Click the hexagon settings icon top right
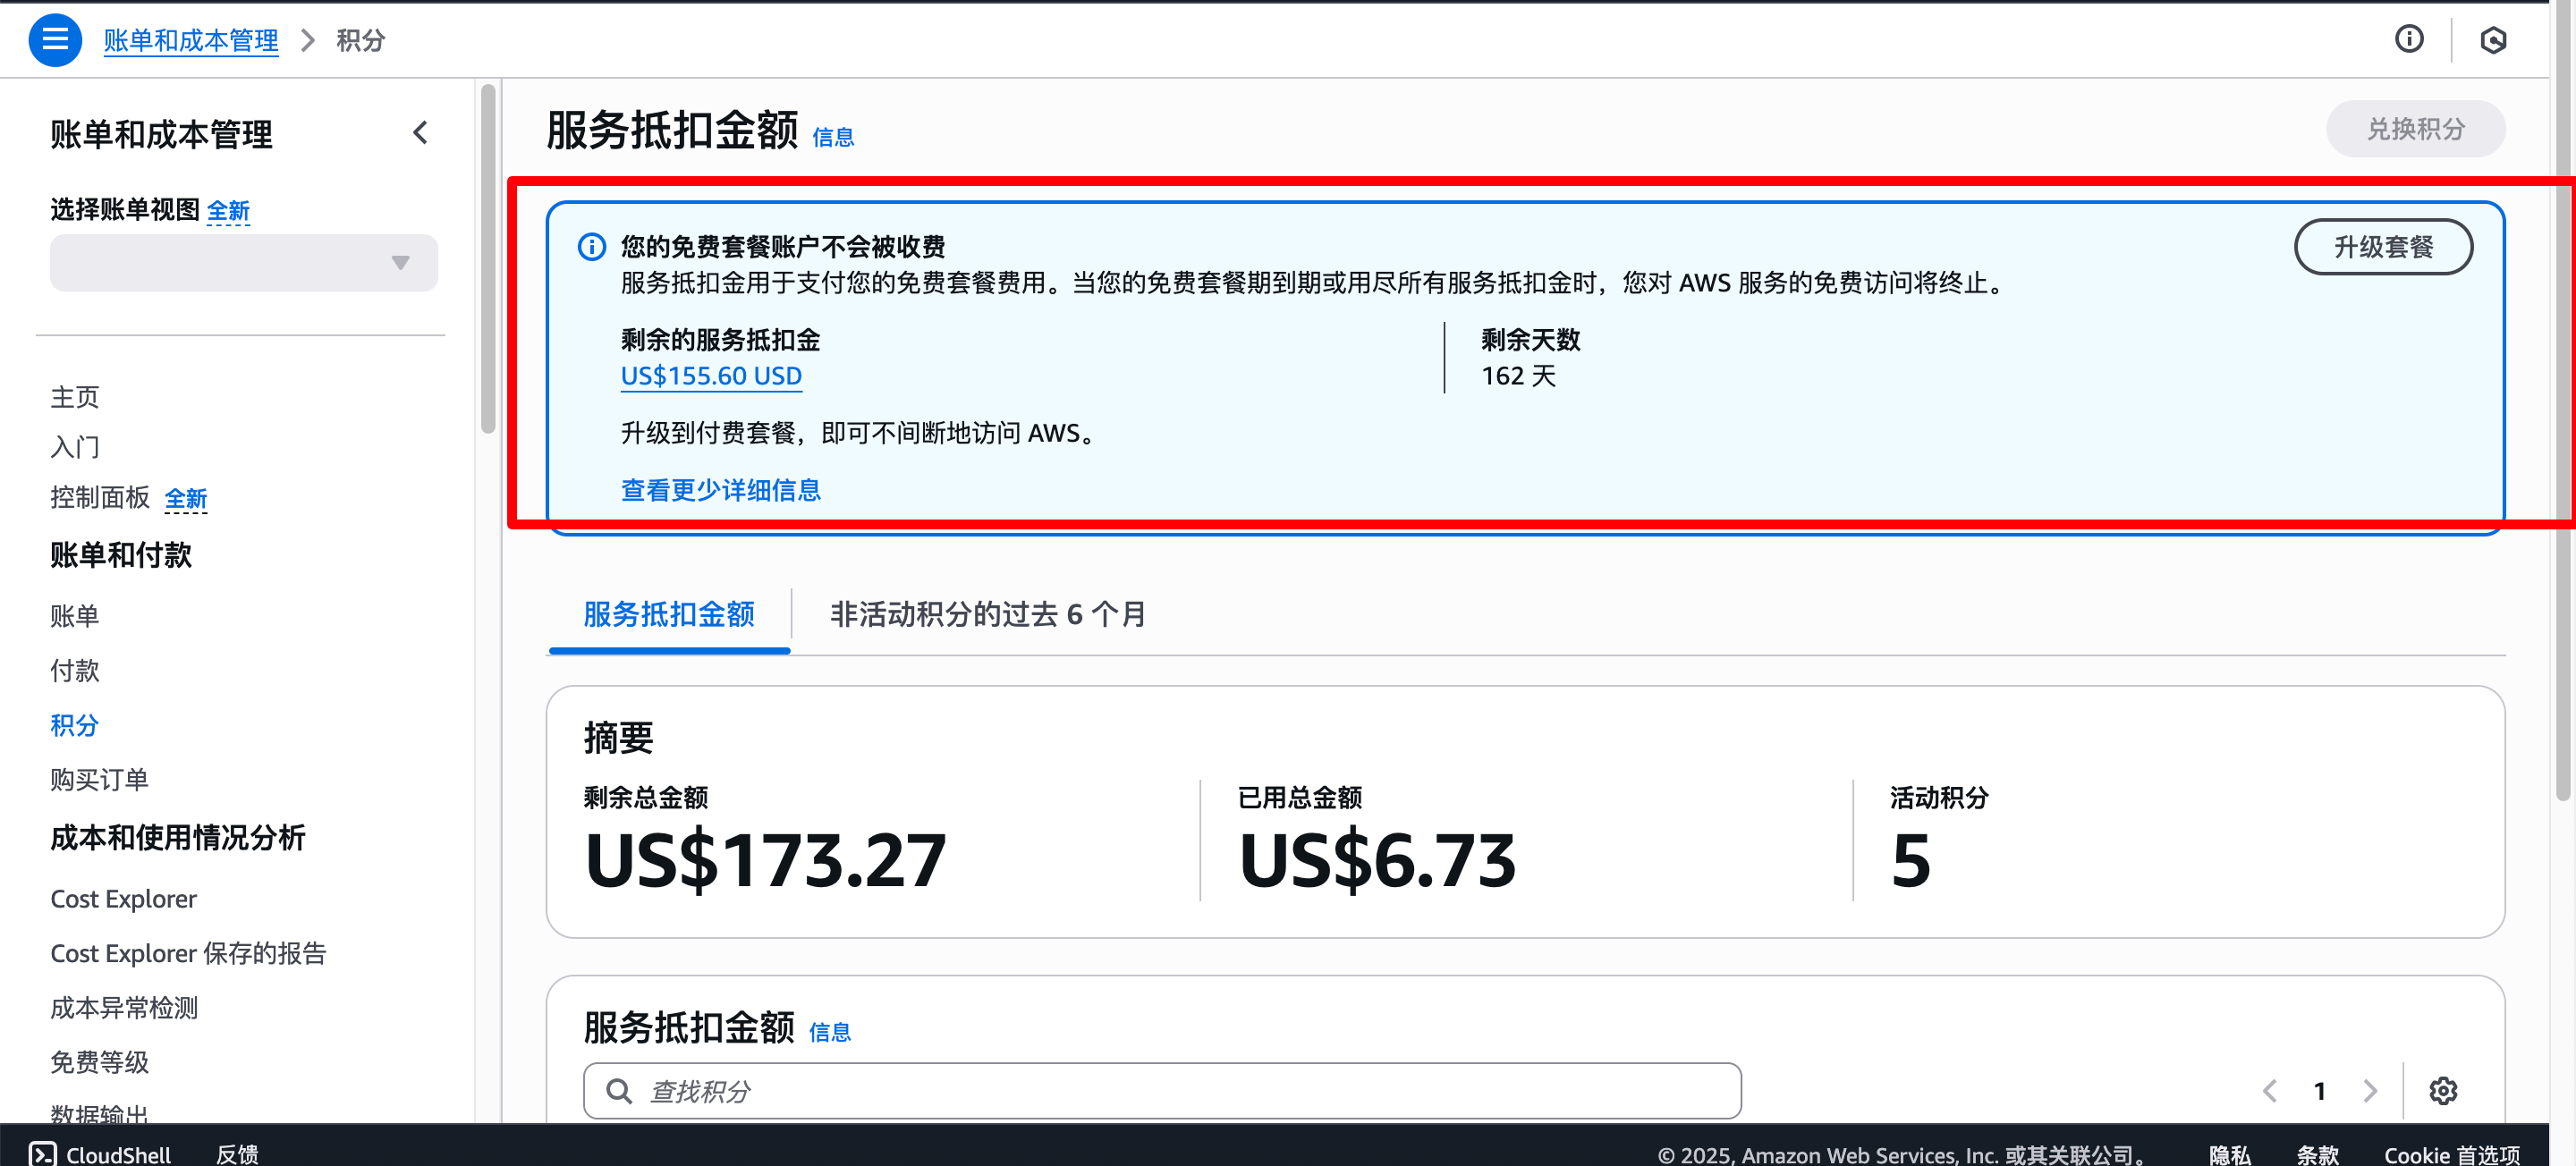Image resolution: width=2576 pixels, height=1166 pixels. pos(2492,40)
